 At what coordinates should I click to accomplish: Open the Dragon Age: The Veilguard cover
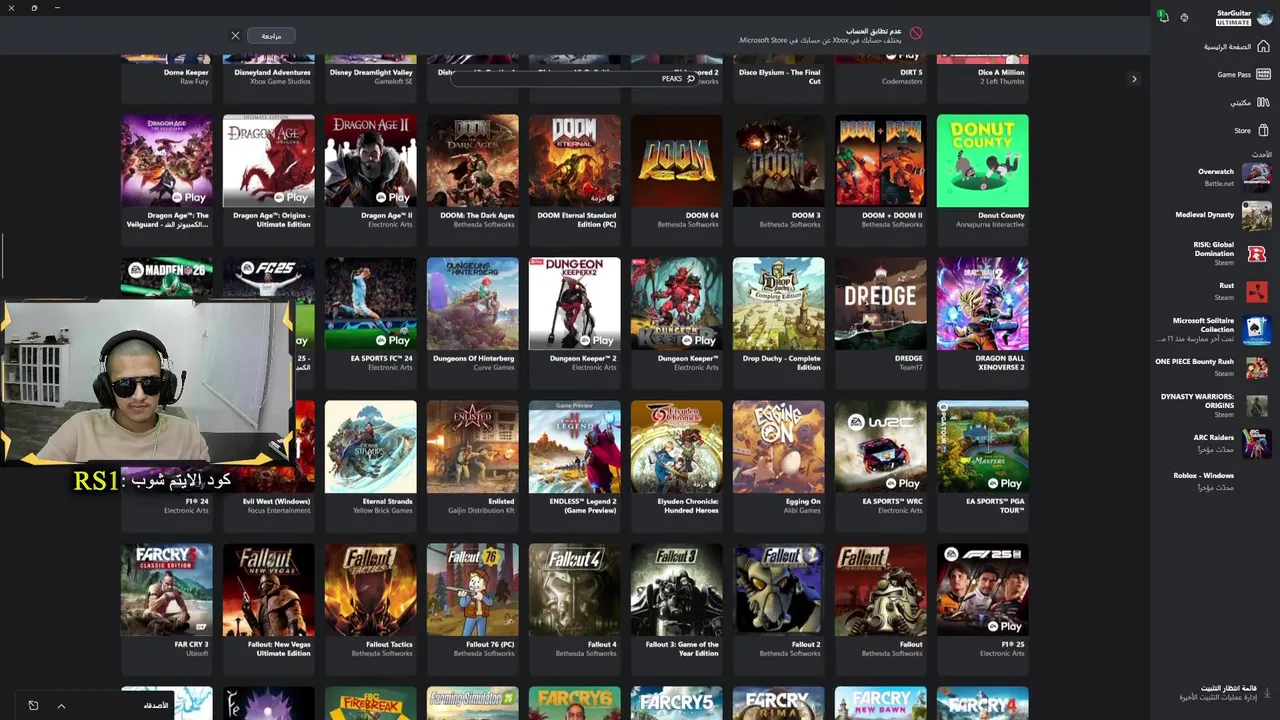167,161
